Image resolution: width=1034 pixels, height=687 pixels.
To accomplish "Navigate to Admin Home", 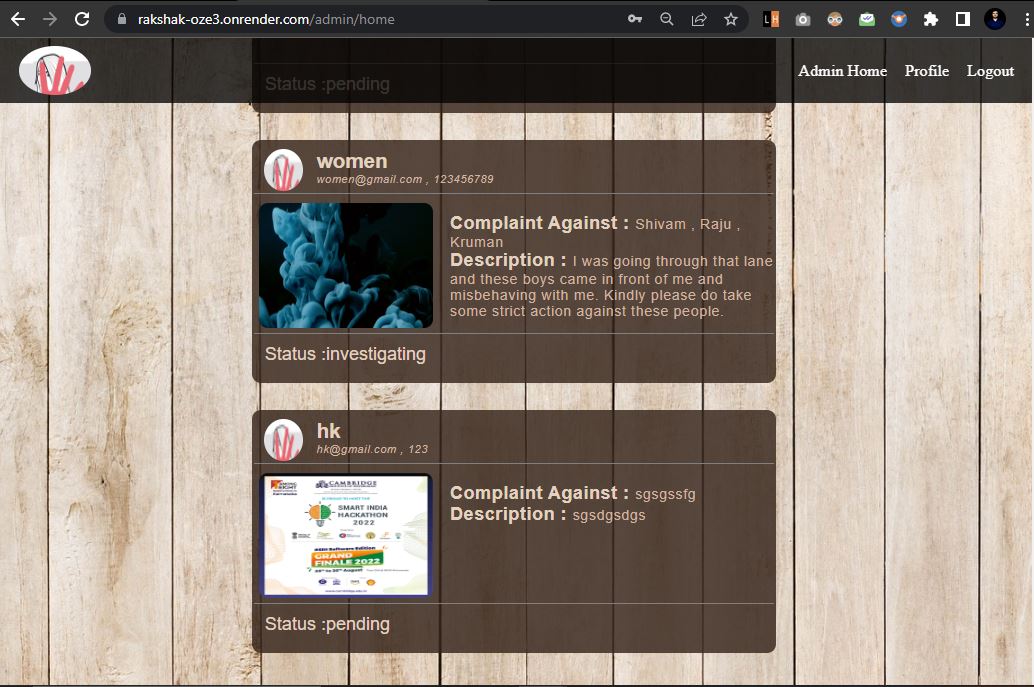I will [x=842, y=71].
